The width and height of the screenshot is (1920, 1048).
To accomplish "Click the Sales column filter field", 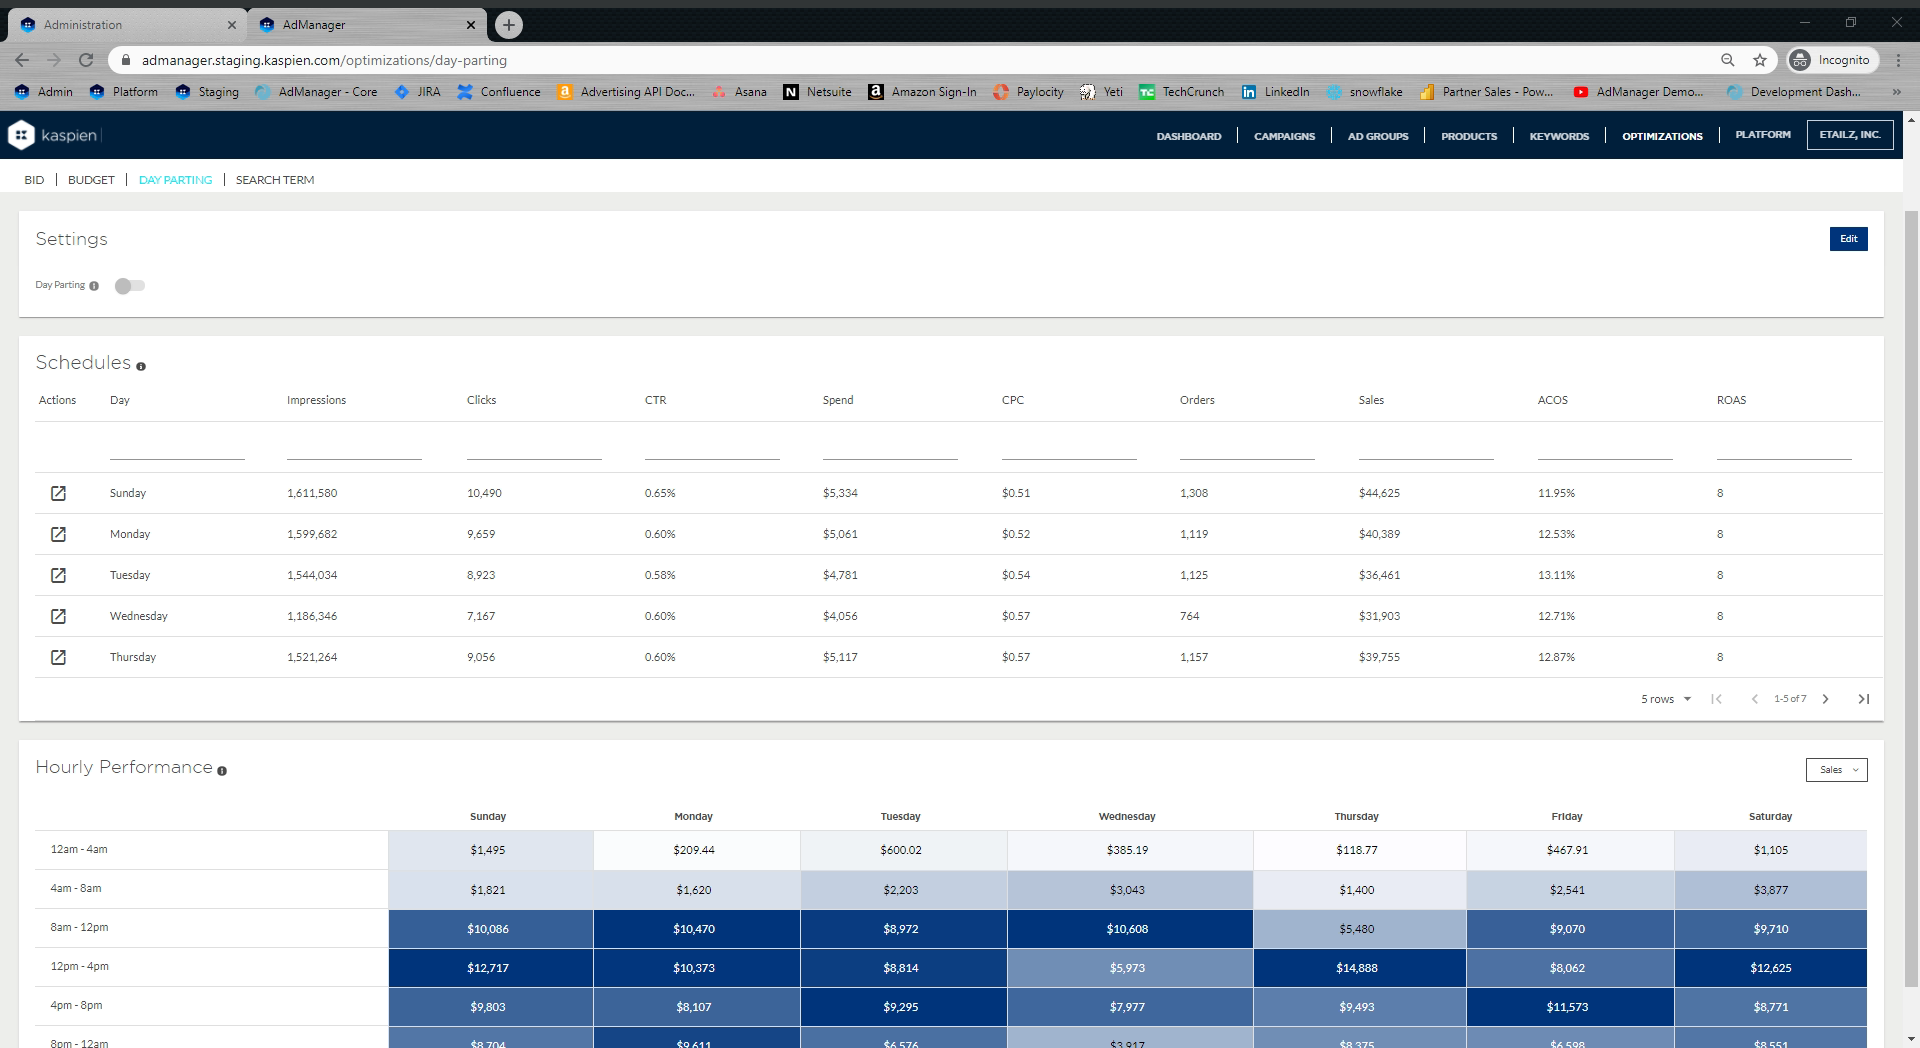I will (1426, 448).
